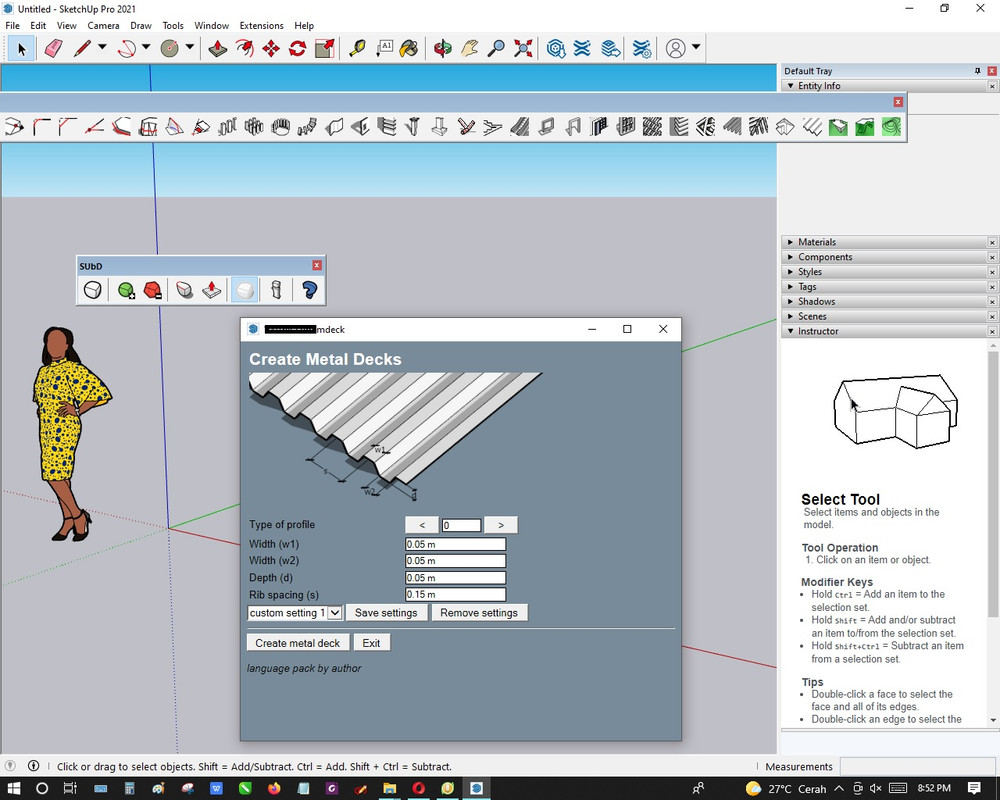
Task: Select the Move tool
Action: tap(271, 48)
